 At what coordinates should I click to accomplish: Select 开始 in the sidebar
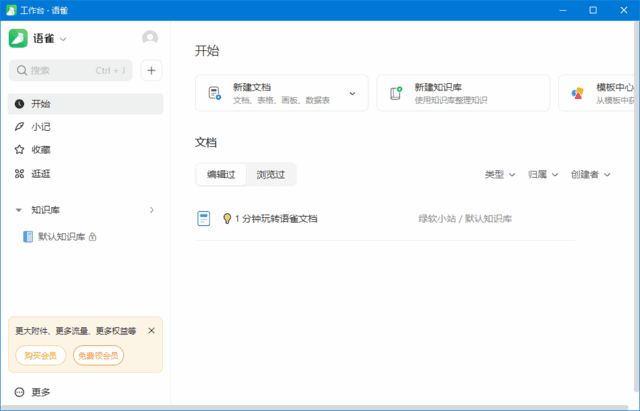click(x=85, y=104)
